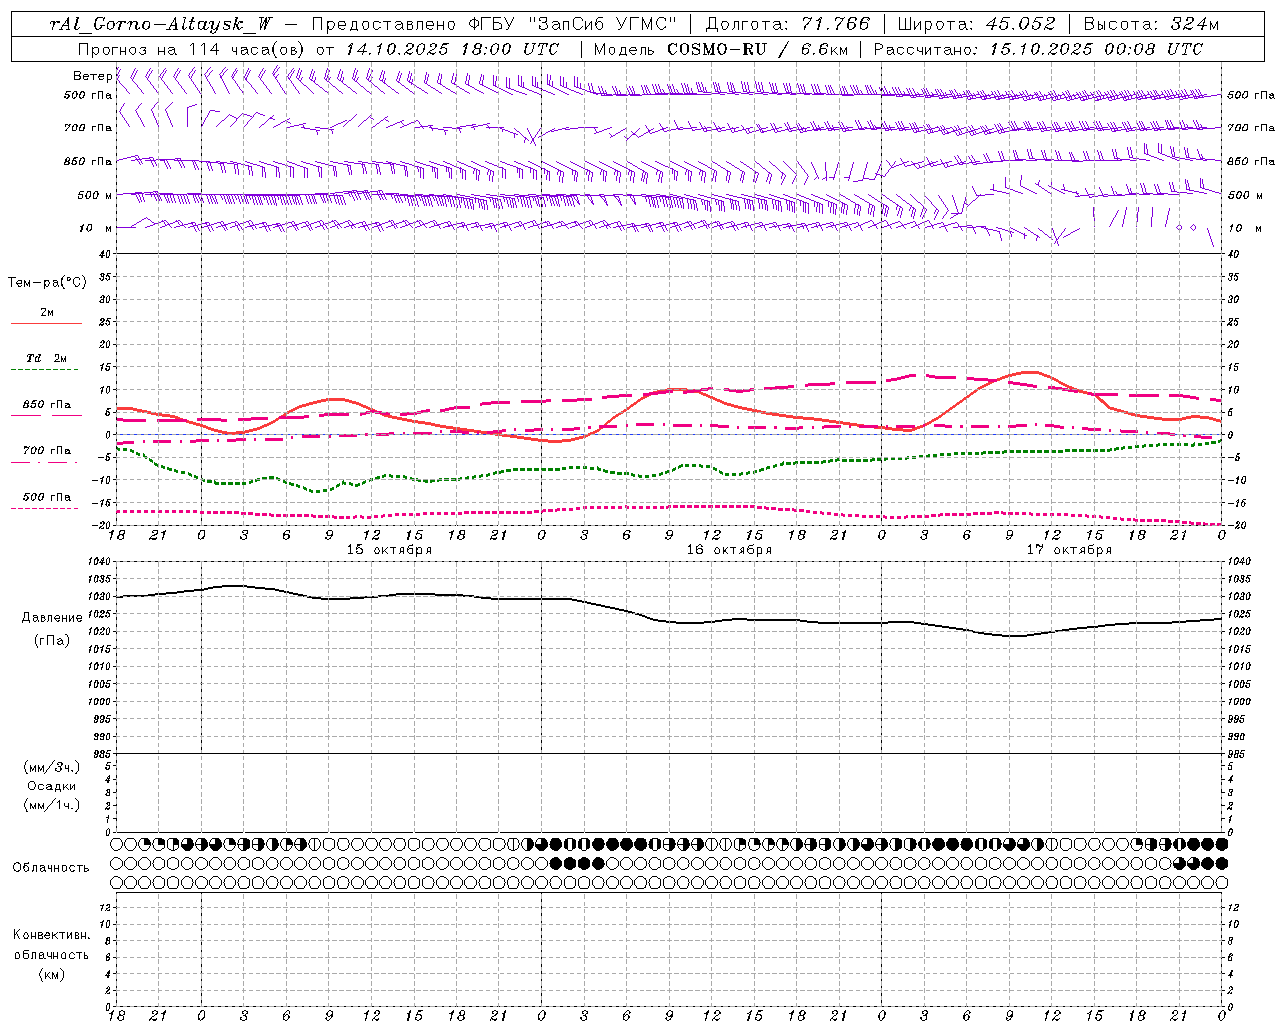Click the (мм/3ч.) precipitation unit label
Screen dimensions: 1280x1024
[51, 767]
